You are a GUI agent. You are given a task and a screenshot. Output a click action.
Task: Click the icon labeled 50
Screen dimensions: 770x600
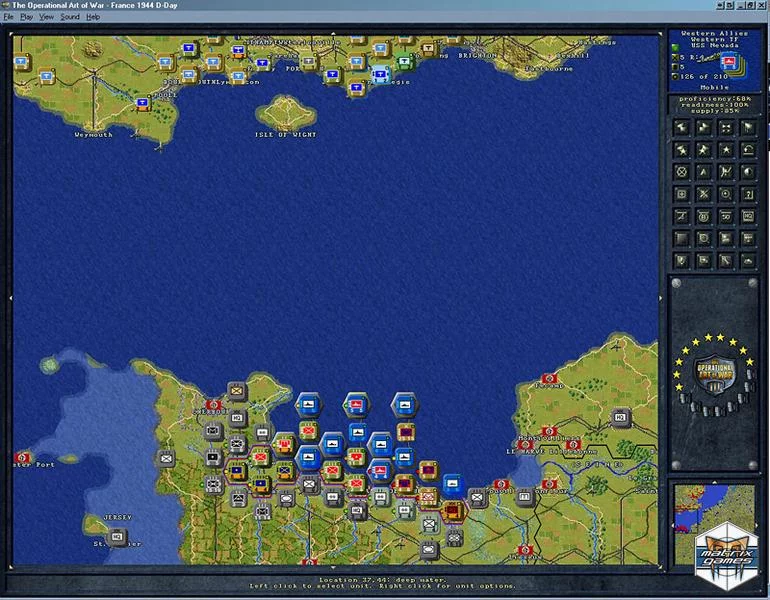coord(726,216)
